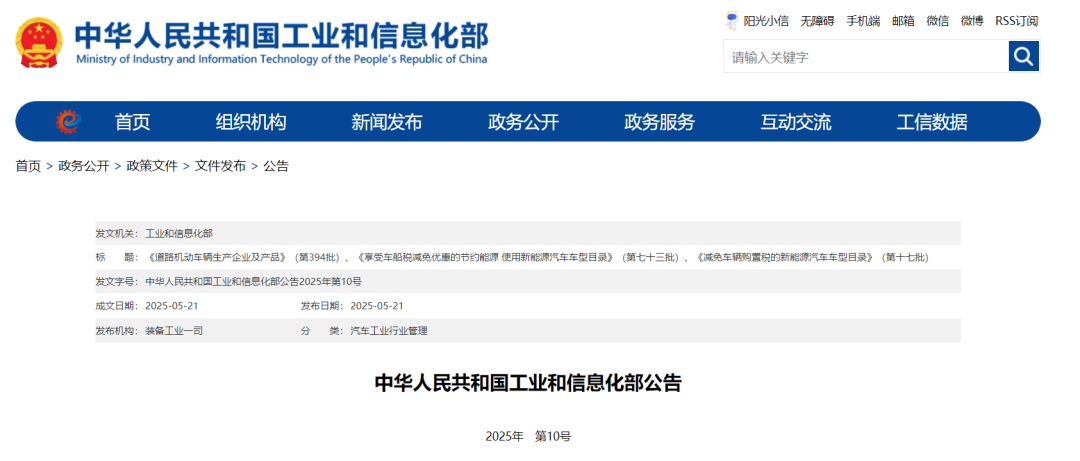1080x461 pixels.
Task: Click the English ministry name subtitle
Action: point(282,59)
